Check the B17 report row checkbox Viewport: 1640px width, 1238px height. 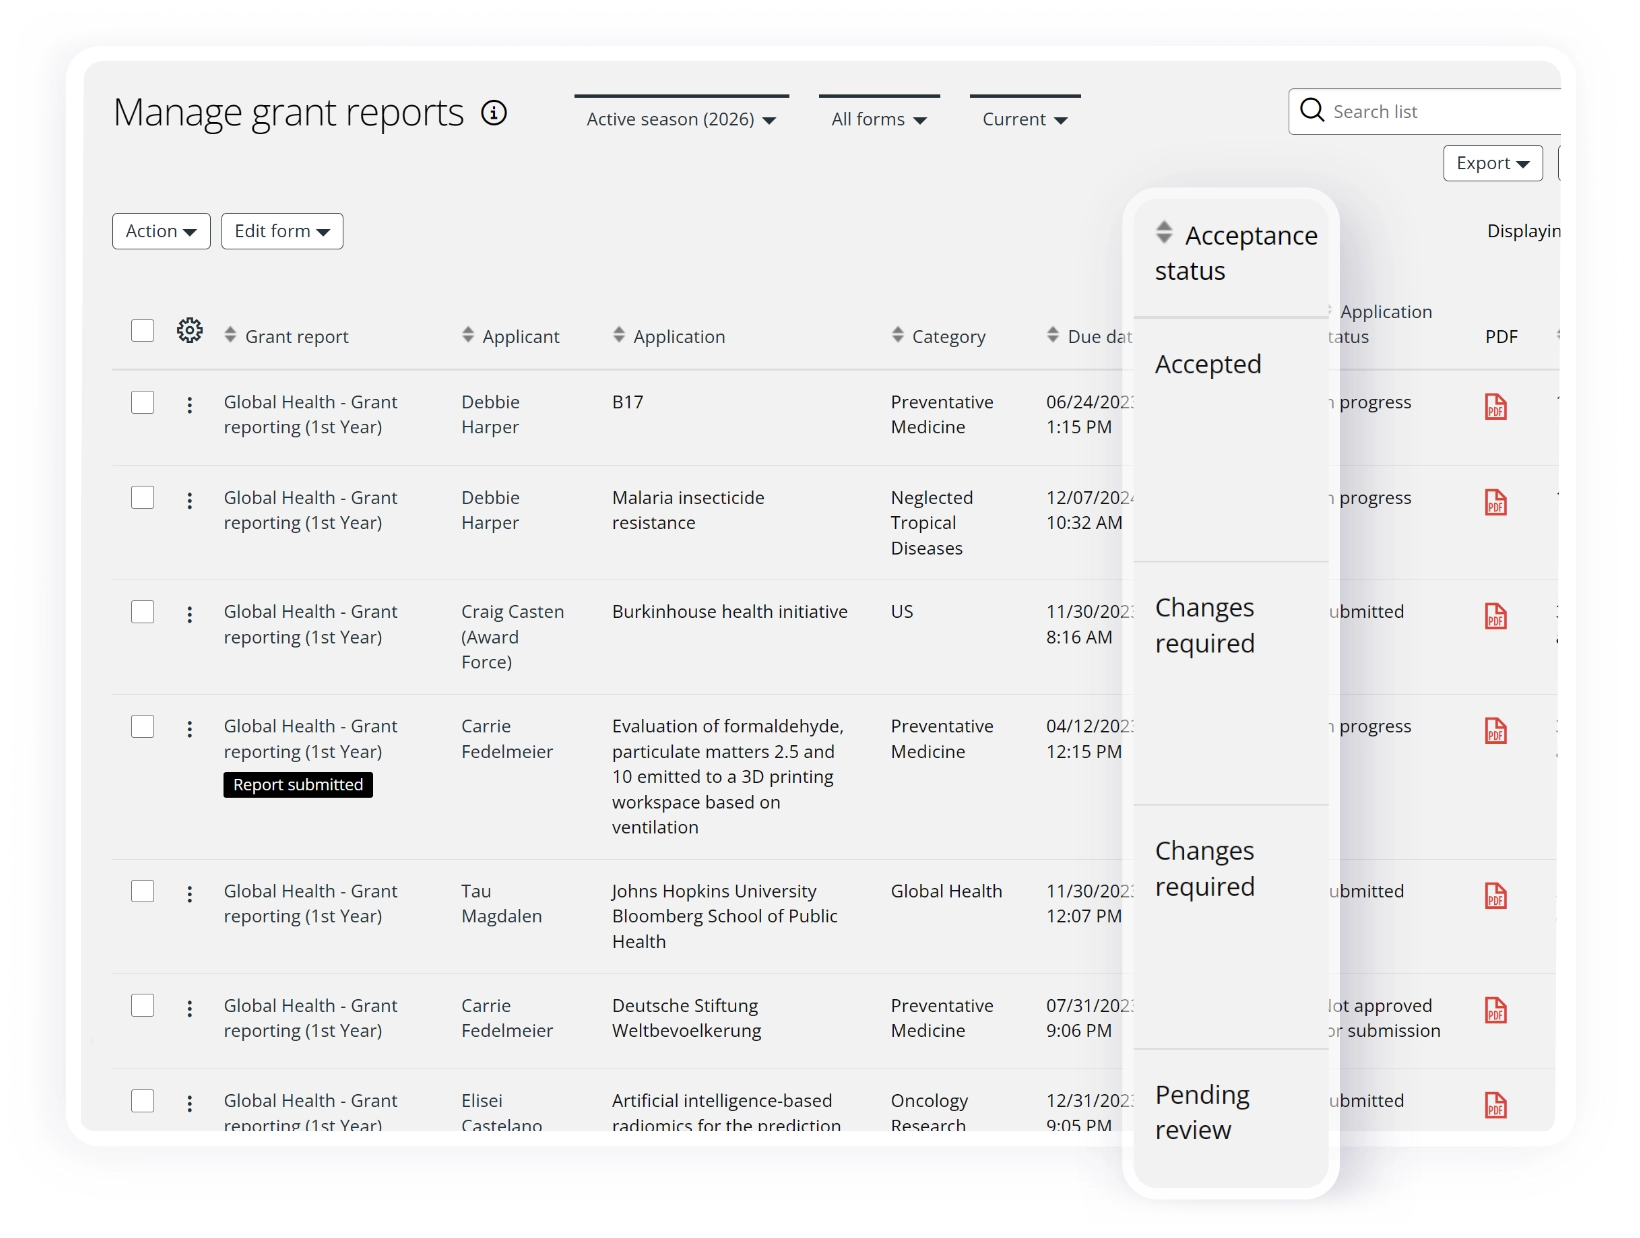coord(143,402)
